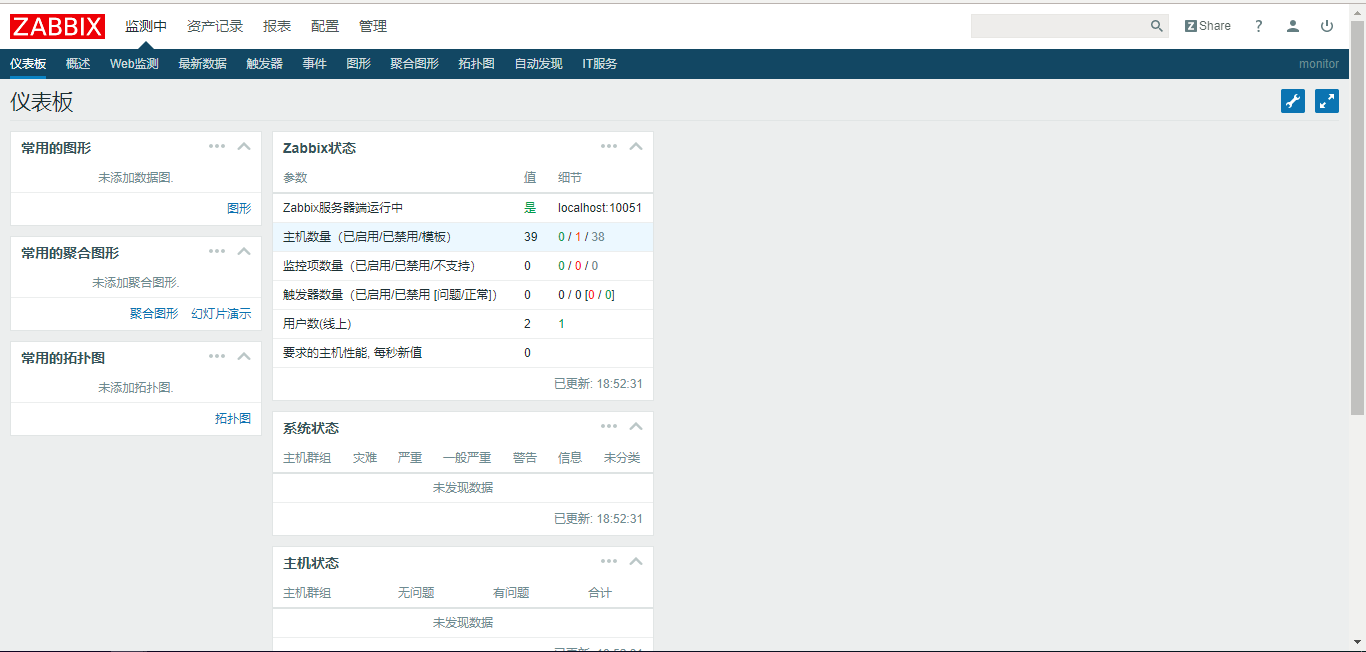The width and height of the screenshot is (1366, 652).
Task: Click the 未分类 column header in 系统状态
Action: pyautogui.click(x=622, y=458)
